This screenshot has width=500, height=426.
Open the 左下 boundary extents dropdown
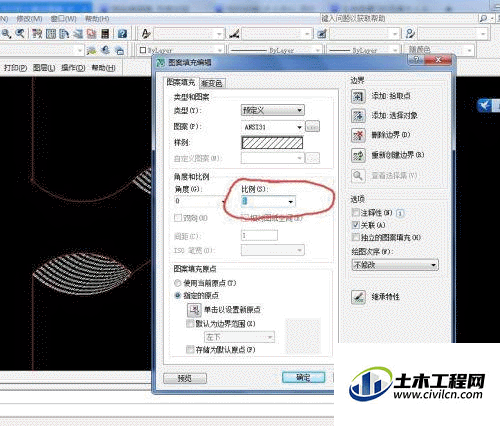pyautogui.click(x=239, y=337)
